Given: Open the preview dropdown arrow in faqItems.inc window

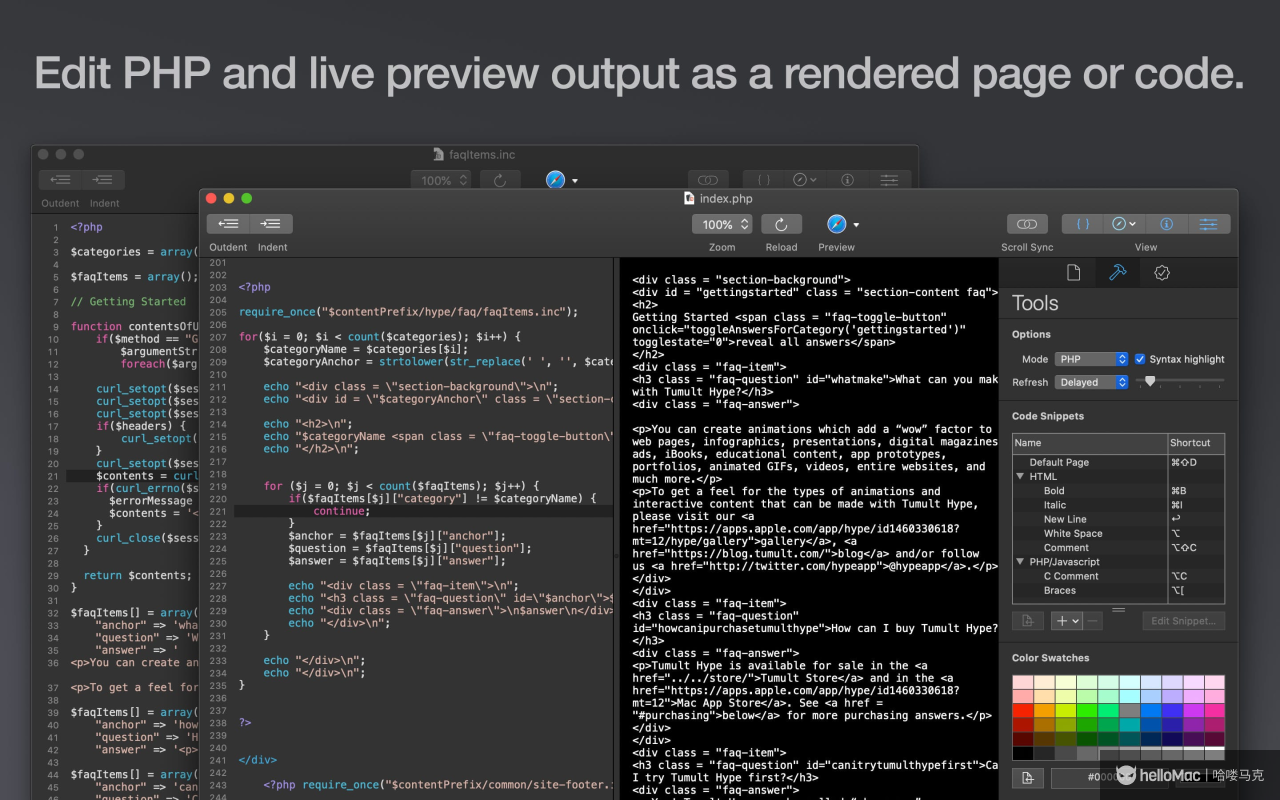Looking at the screenshot, I should 574,181.
